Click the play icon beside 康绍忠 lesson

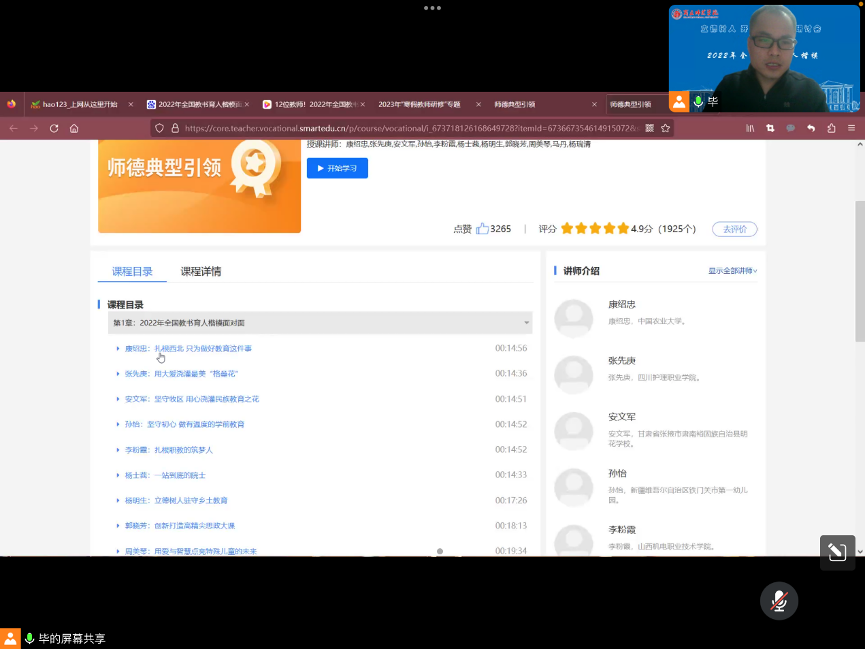[x=118, y=349]
